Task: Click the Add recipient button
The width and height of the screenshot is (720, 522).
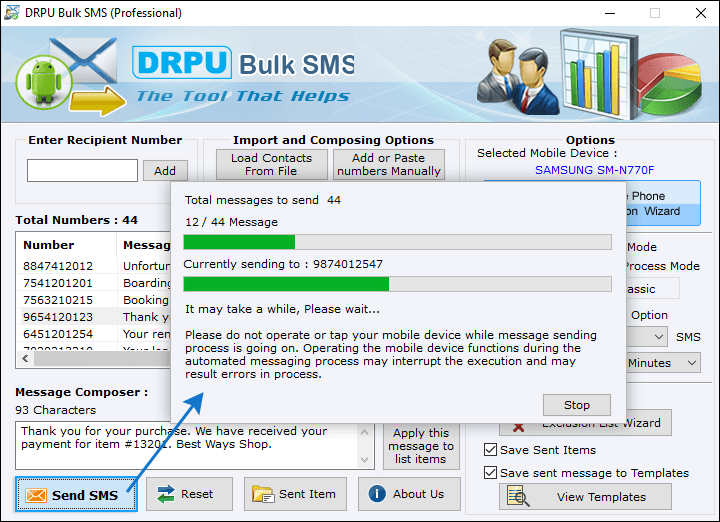Action: click(x=165, y=171)
